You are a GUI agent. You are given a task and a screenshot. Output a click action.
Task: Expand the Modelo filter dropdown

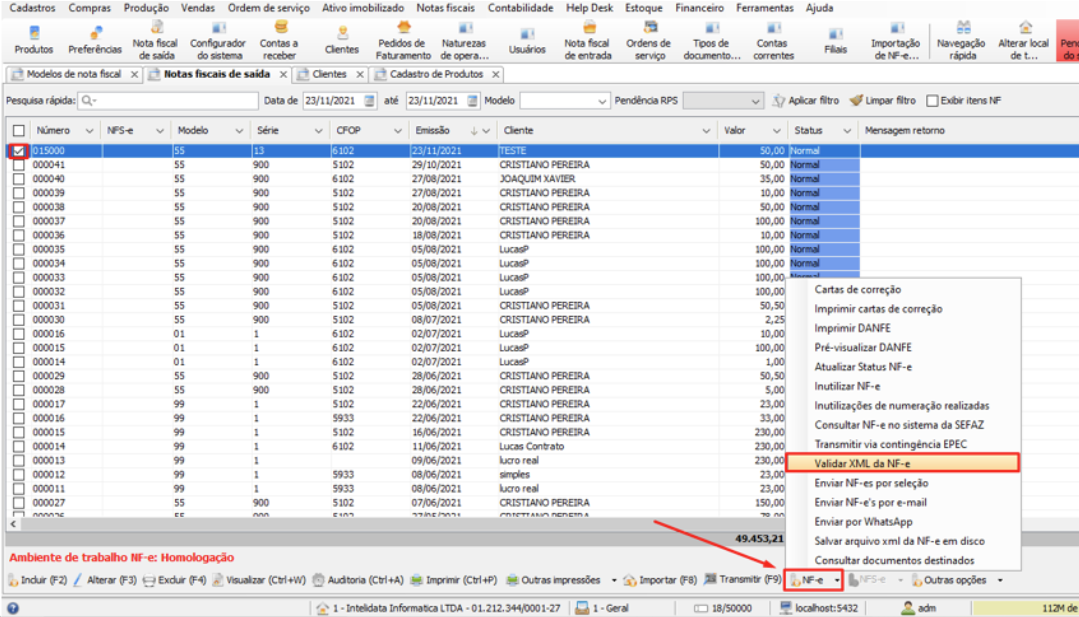[x=602, y=101]
